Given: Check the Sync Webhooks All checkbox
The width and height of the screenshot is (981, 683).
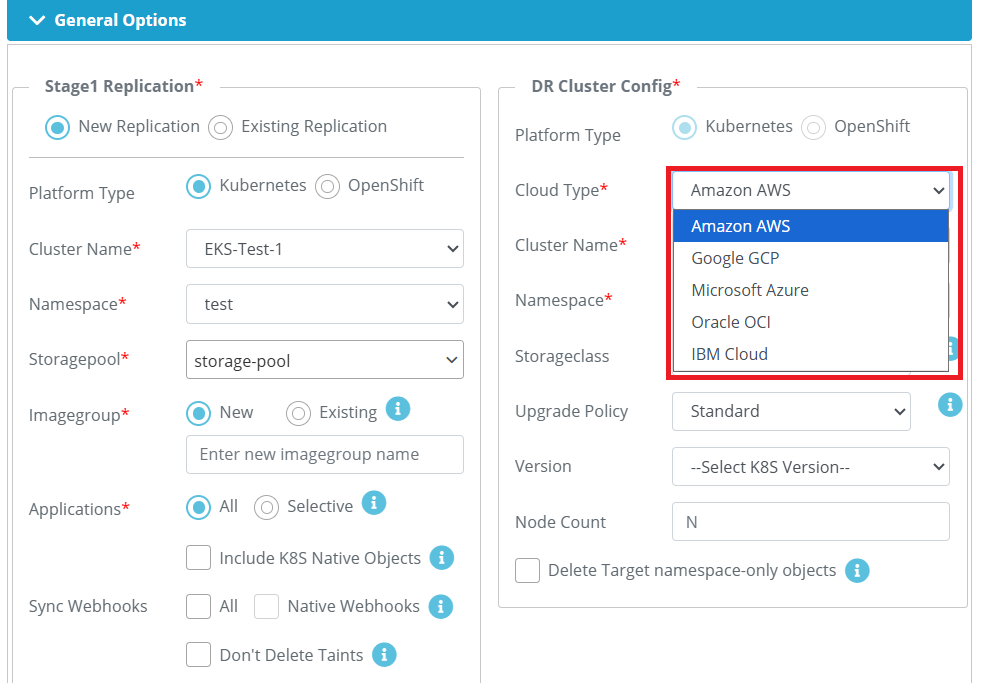Looking at the screenshot, I should click(x=198, y=606).
